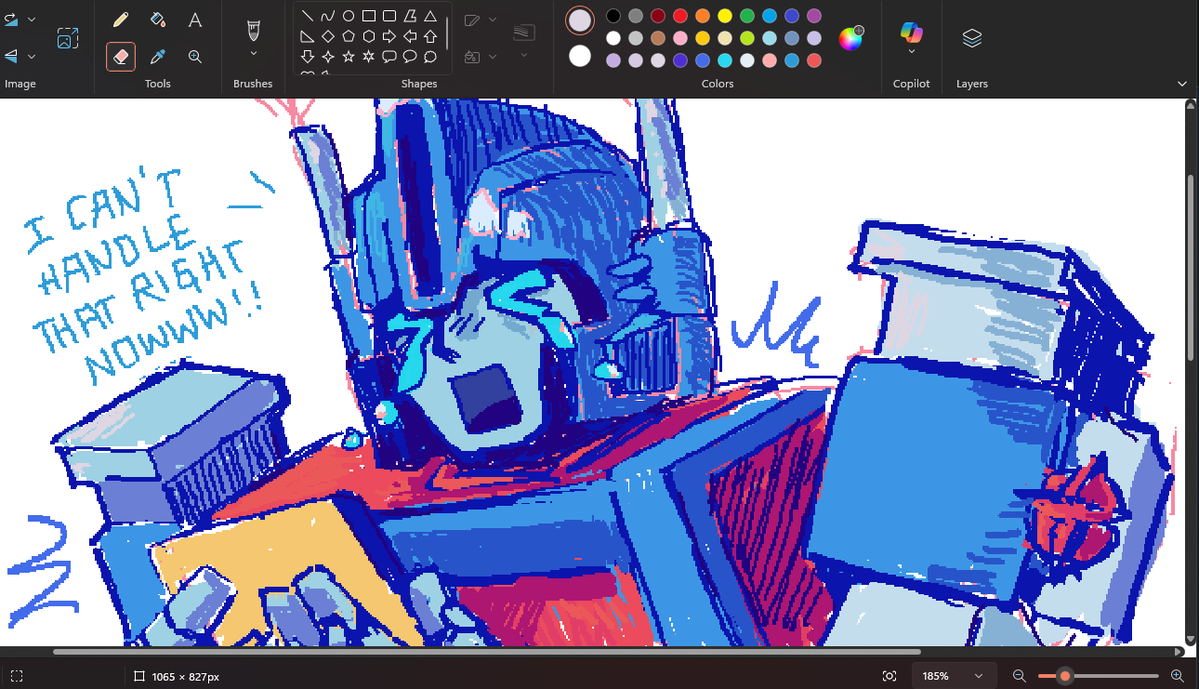
Task: Pick the lime green color swatch
Action: [x=747, y=37]
